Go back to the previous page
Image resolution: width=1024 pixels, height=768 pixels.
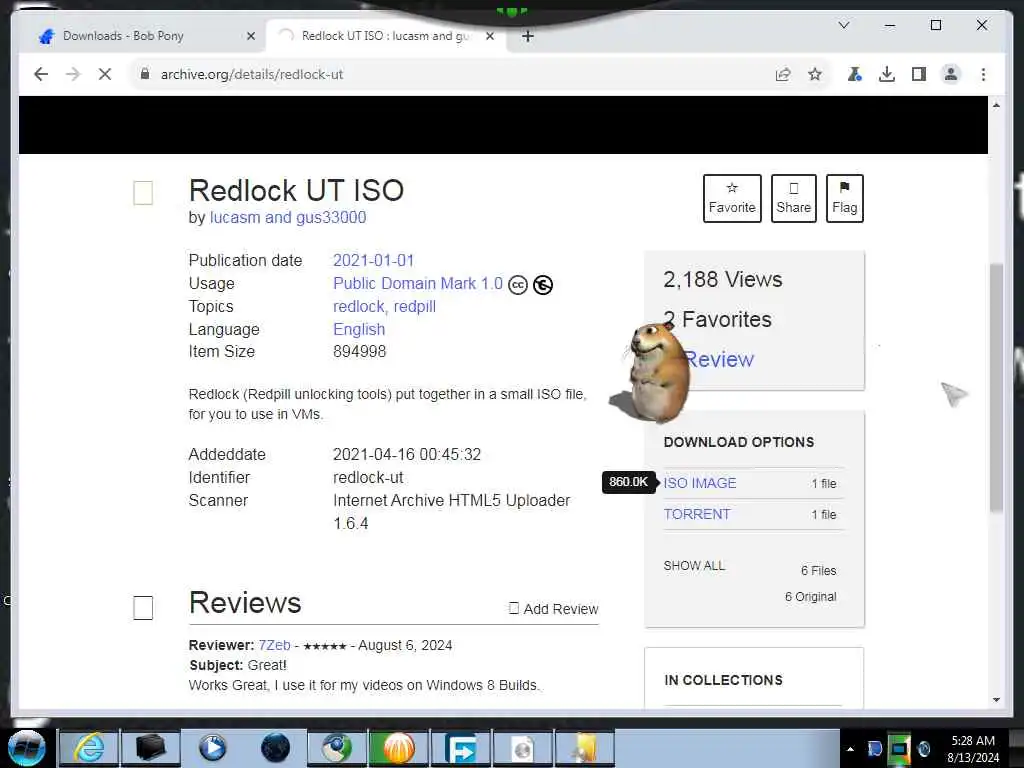pyautogui.click(x=41, y=74)
